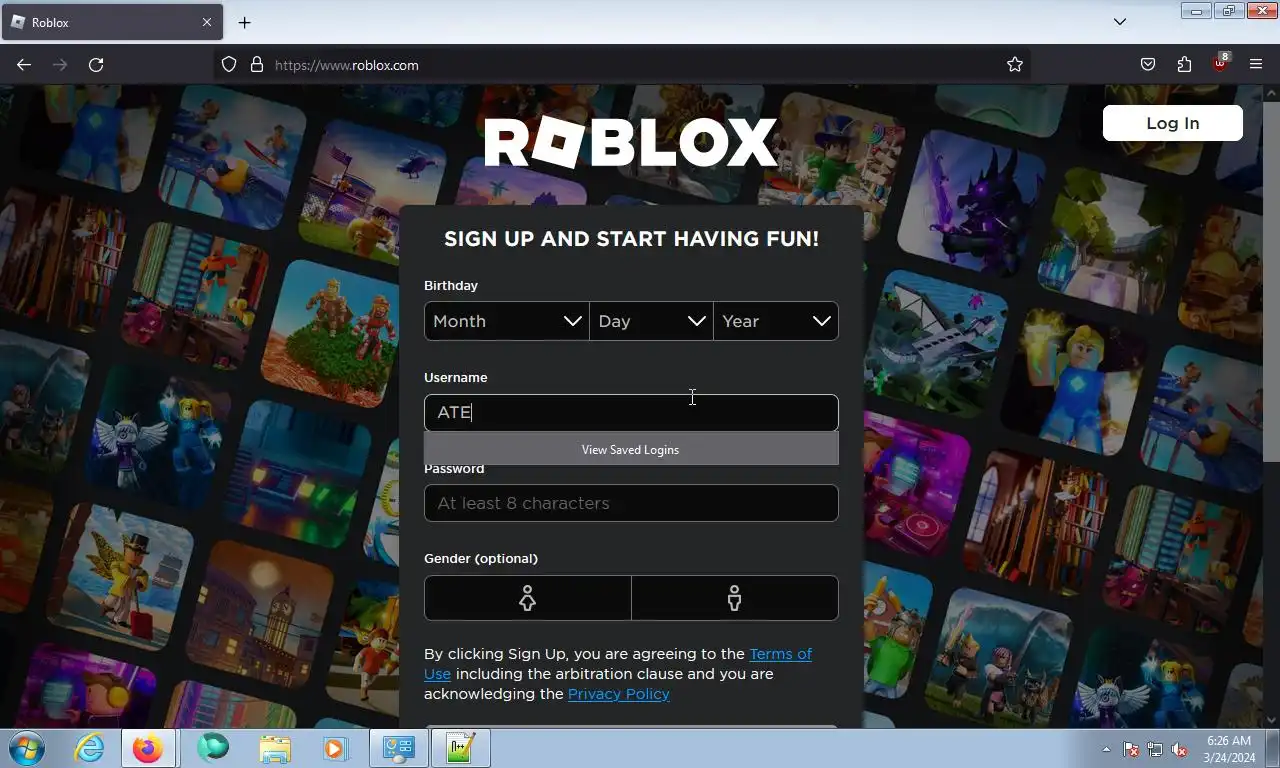Click the Birthday label text

tap(451, 286)
